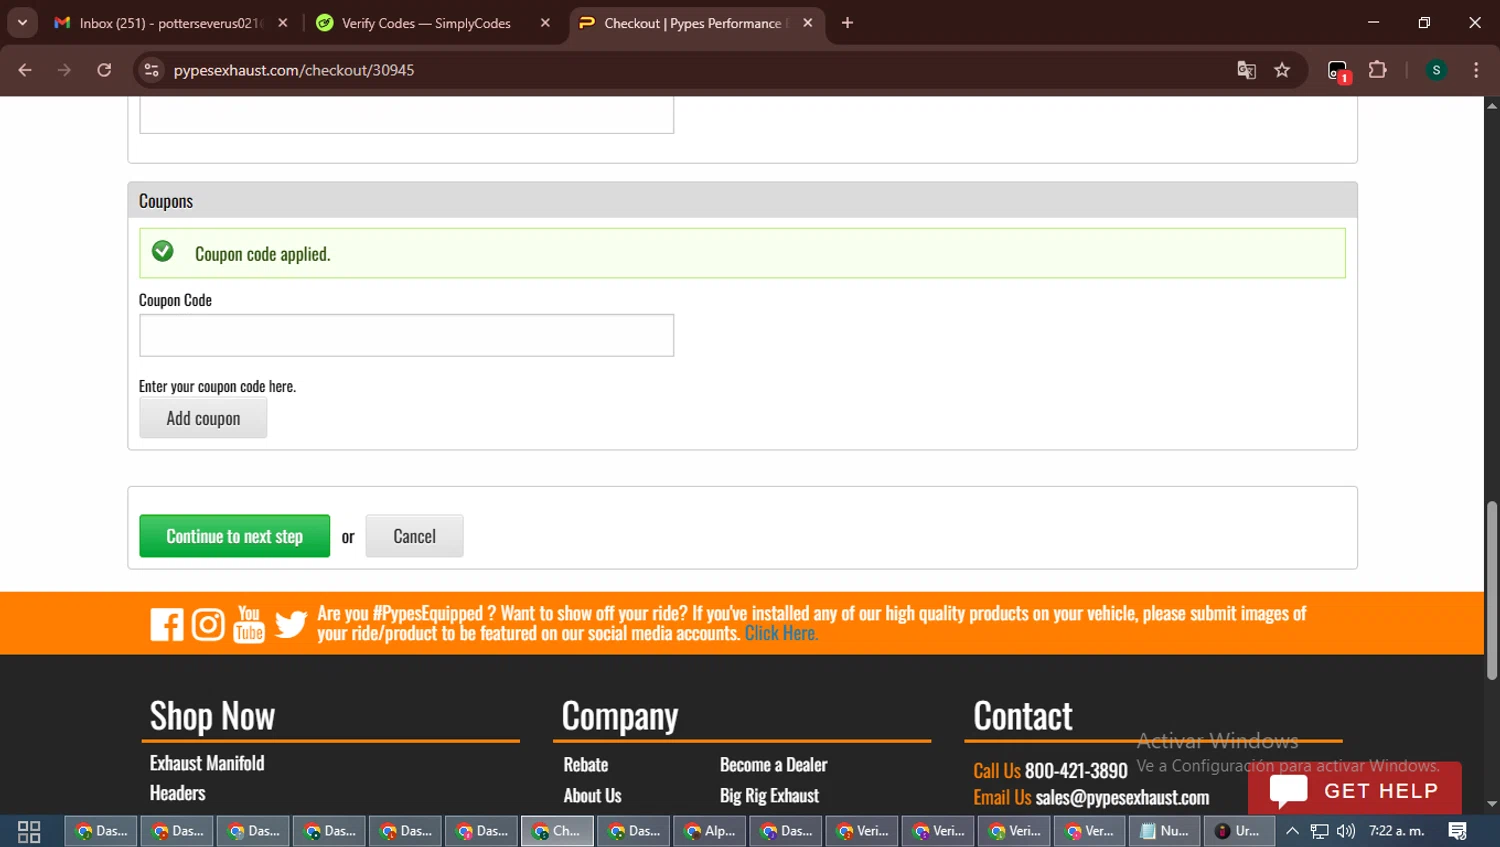Click the Coupons section header
The image size is (1500, 847).
point(742,200)
